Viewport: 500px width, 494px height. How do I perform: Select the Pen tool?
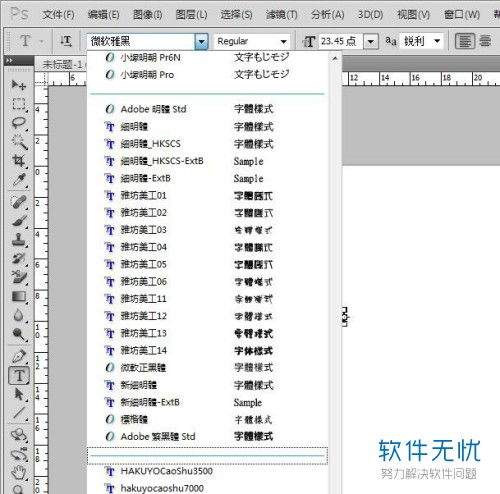[x=19, y=356]
